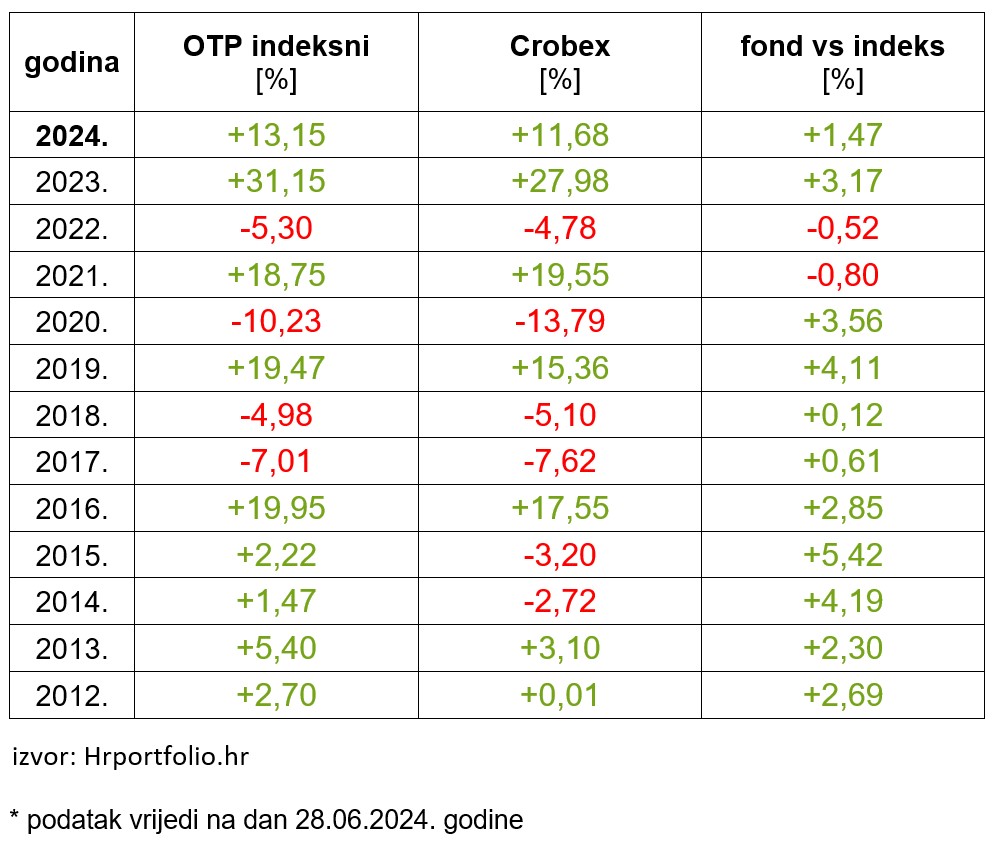Click the 'godina' column header
The width and height of the screenshot is (997, 842).
[71, 62]
